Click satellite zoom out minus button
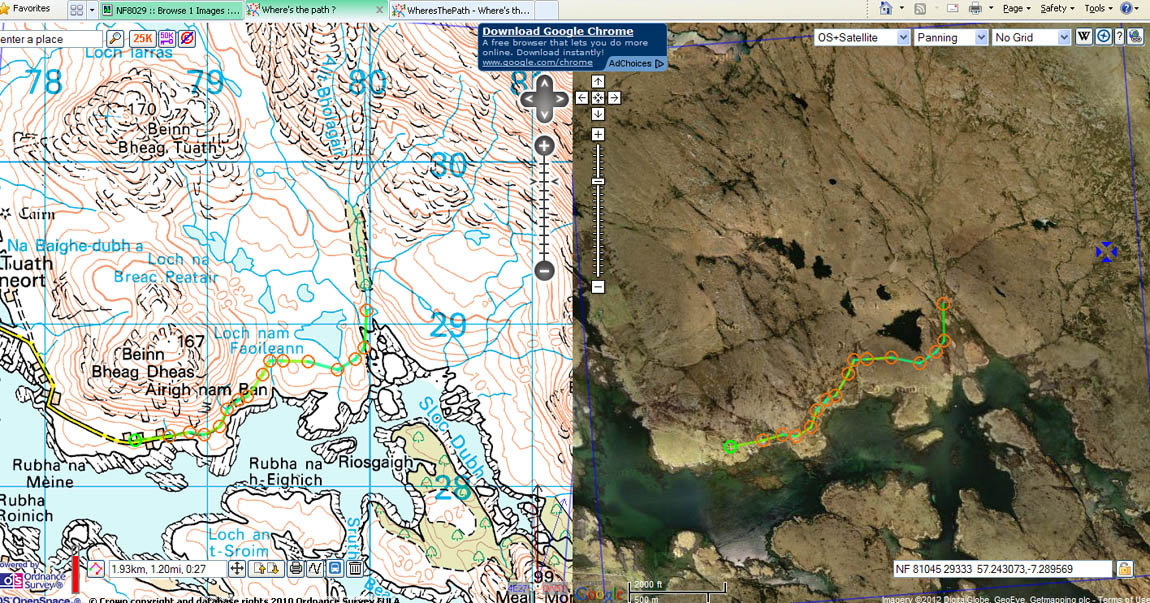 (x=598, y=287)
